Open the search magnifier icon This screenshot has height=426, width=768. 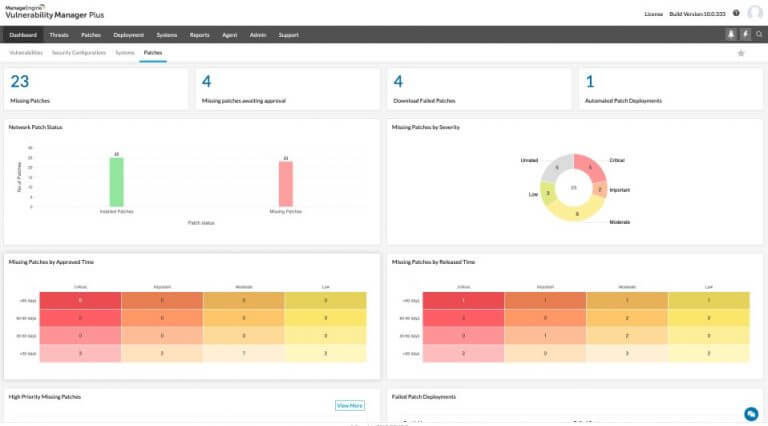click(x=759, y=34)
